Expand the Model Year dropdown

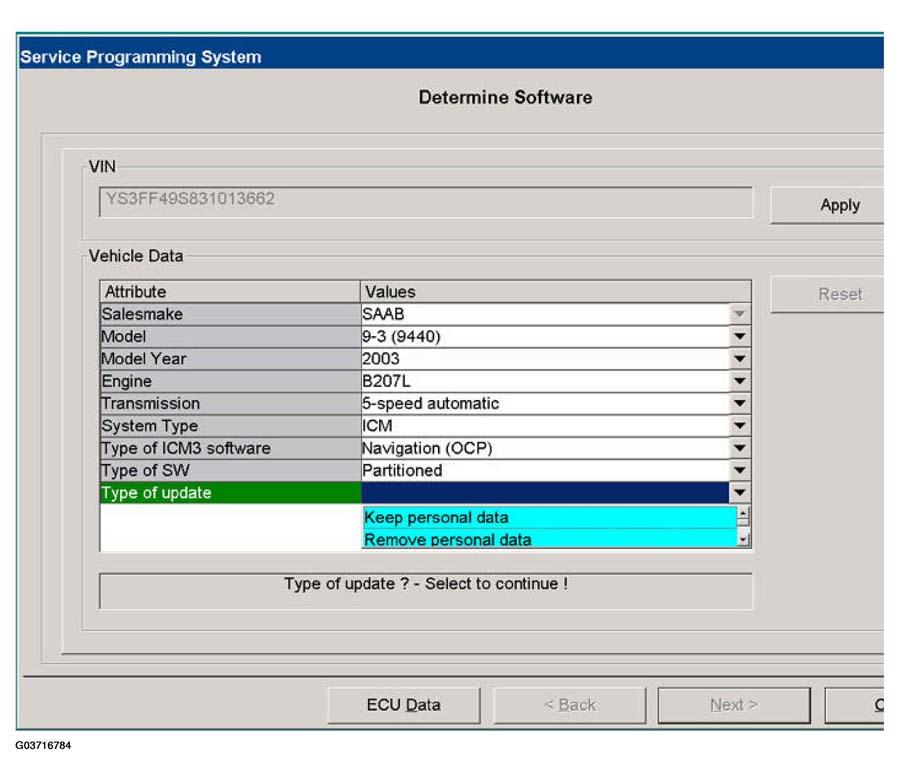pyautogui.click(x=740, y=359)
